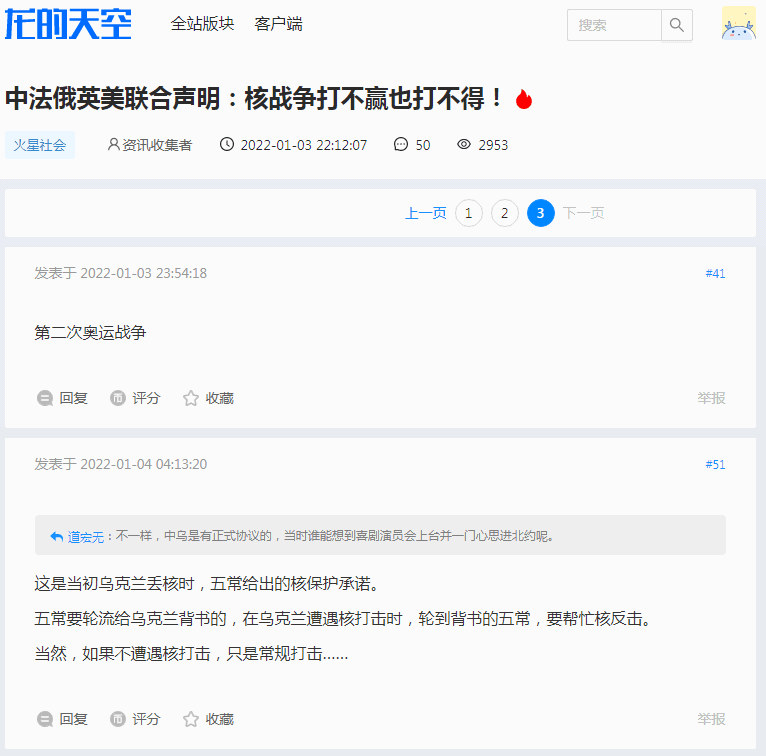This screenshot has height=756, width=766.
Task: Click 收藏 text under post #41
Action: [x=219, y=398]
